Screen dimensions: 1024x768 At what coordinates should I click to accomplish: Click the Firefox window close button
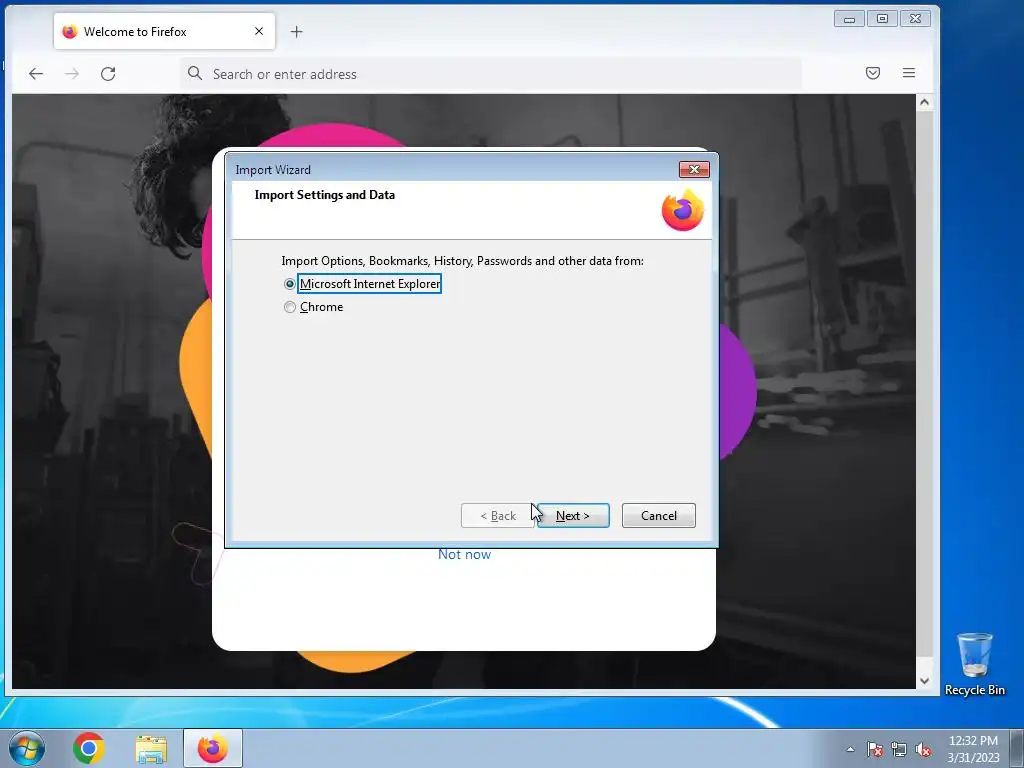pos(916,19)
